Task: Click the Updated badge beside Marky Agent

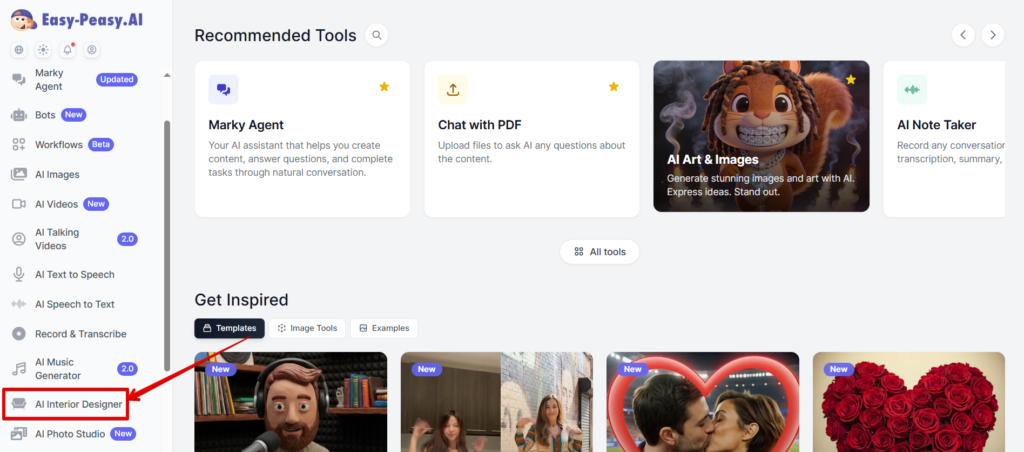Action: [117, 80]
